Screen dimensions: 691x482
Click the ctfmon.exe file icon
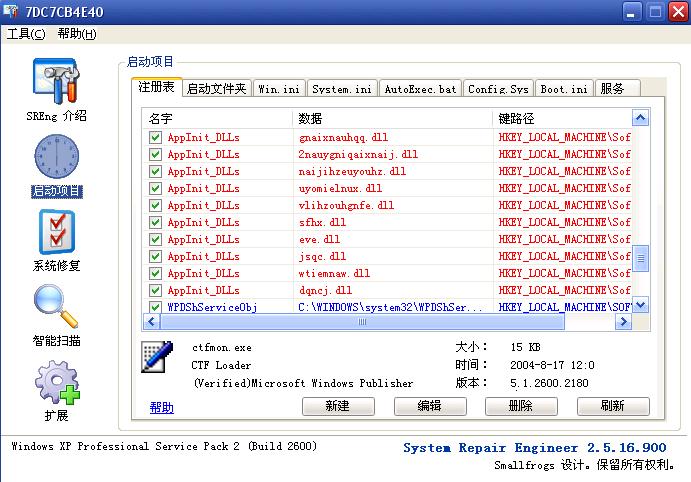(157, 356)
